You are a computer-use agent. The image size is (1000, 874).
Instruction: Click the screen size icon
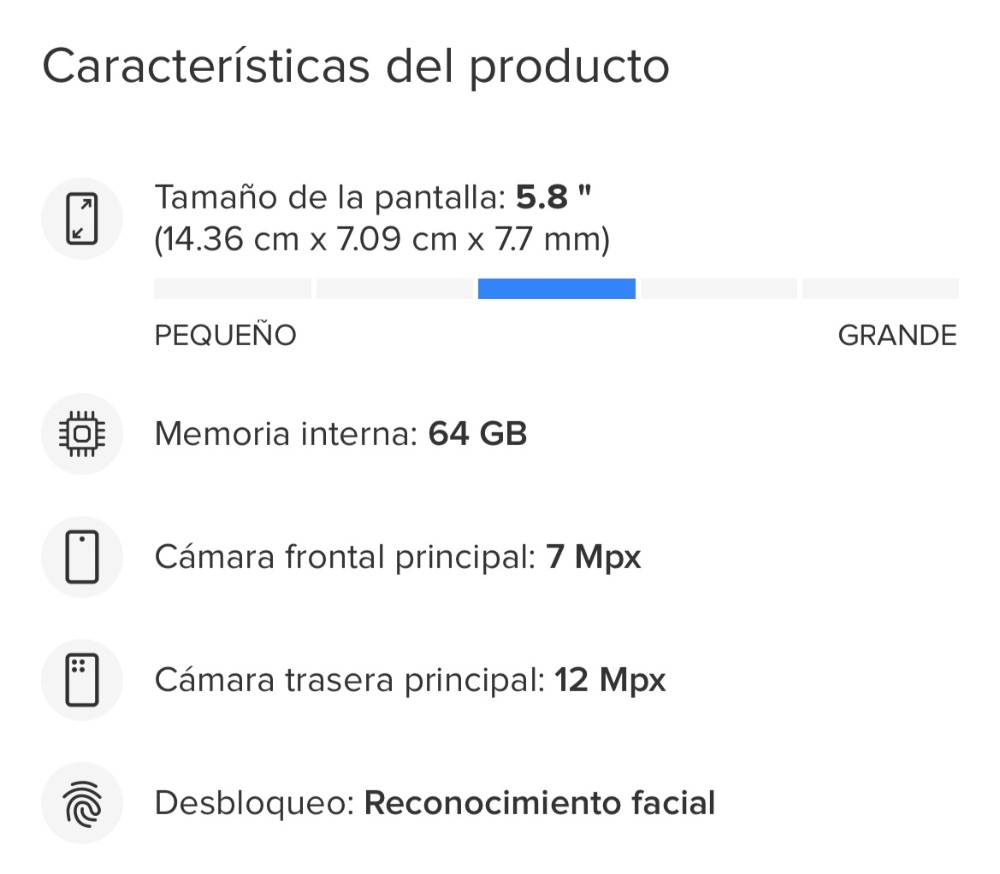click(82, 219)
